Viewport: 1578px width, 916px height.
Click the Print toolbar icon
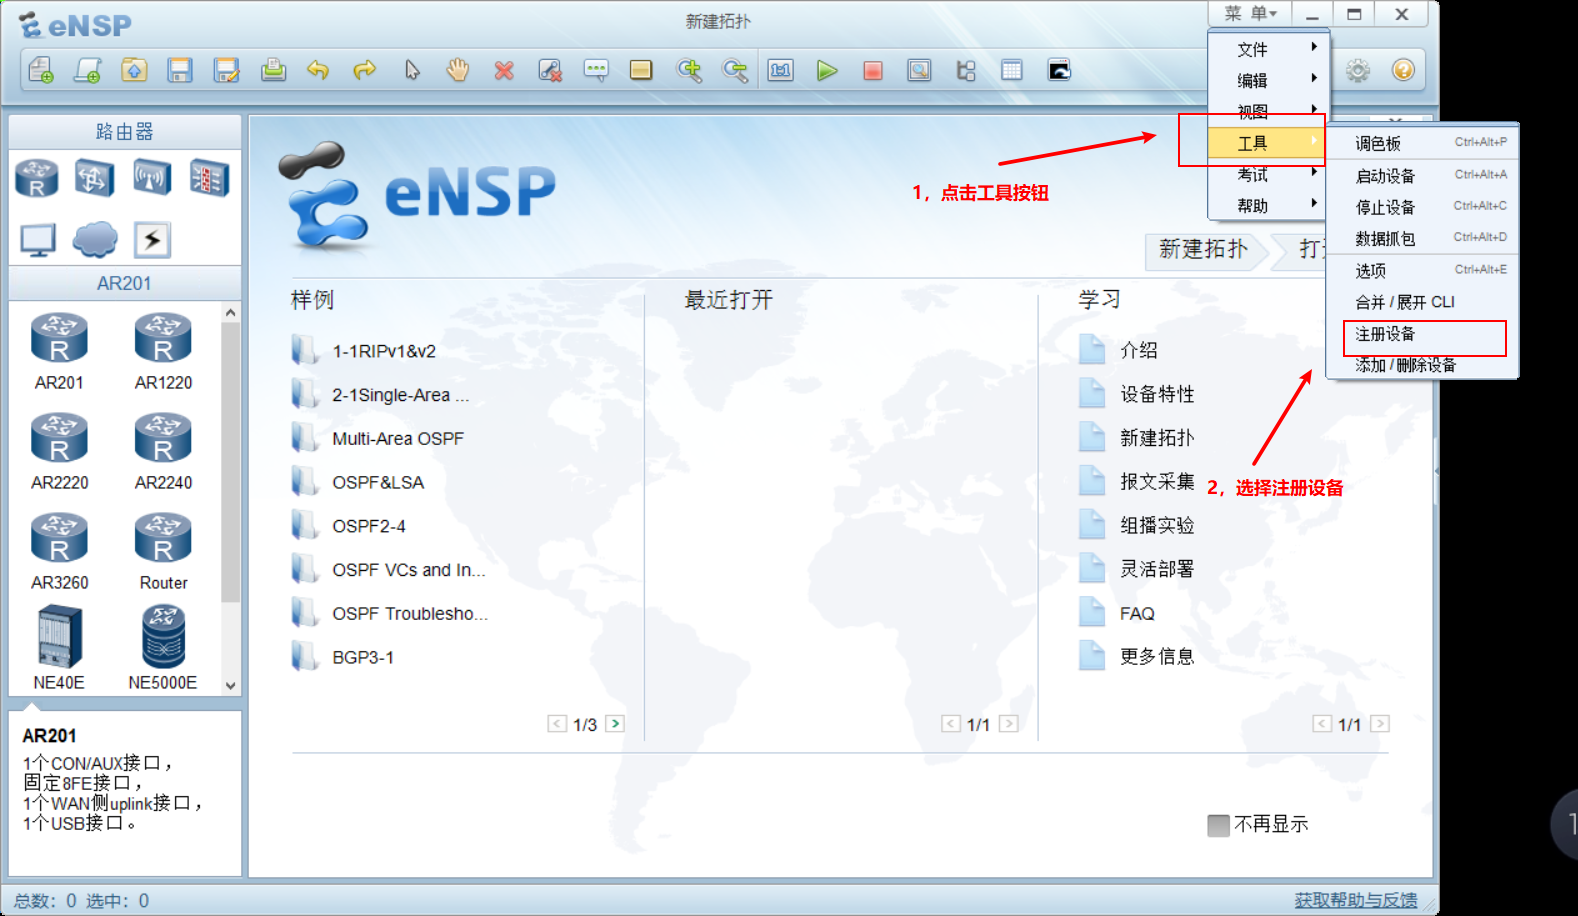pos(273,70)
